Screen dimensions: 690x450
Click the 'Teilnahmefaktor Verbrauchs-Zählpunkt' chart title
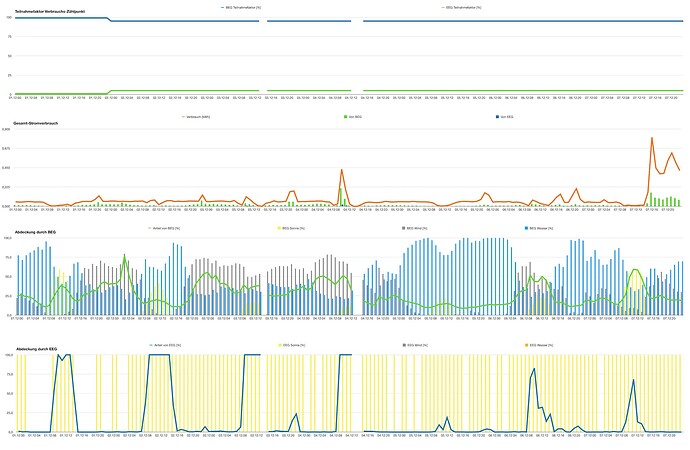(48, 10)
